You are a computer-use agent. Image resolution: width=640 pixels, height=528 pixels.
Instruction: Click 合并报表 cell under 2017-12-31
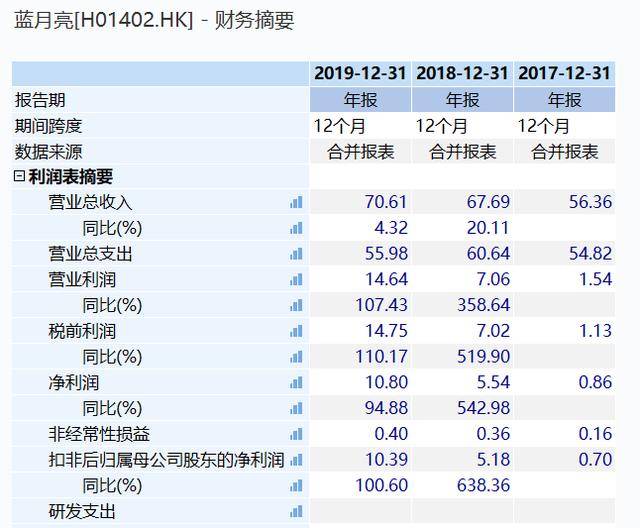(564, 151)
